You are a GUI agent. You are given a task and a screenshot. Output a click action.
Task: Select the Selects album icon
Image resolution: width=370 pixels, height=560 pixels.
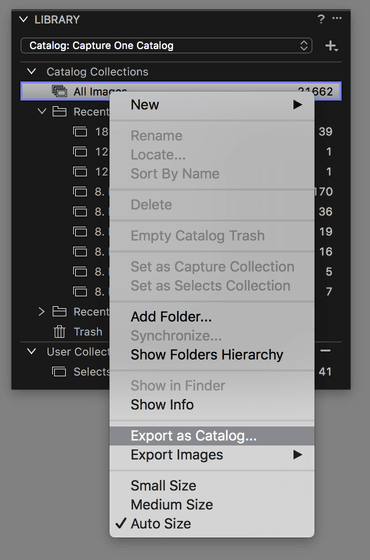tap(59, 371)
